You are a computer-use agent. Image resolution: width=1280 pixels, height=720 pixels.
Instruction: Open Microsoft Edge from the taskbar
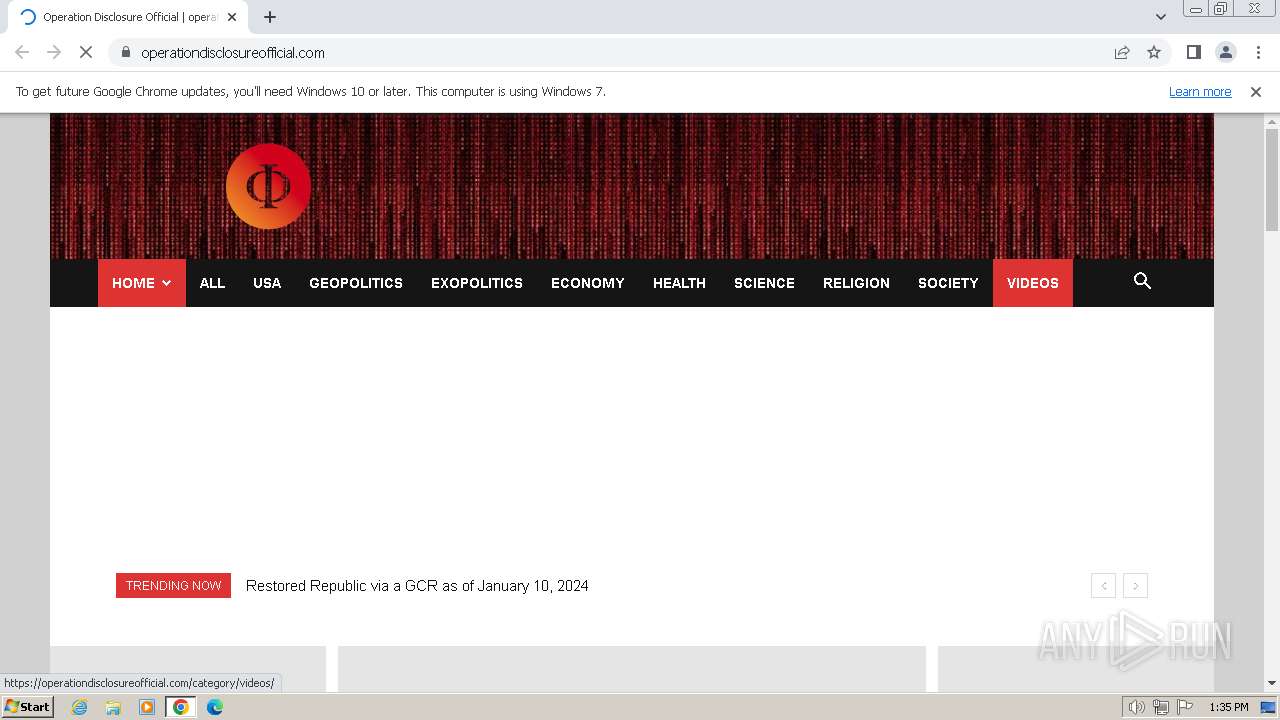[215, 707]
